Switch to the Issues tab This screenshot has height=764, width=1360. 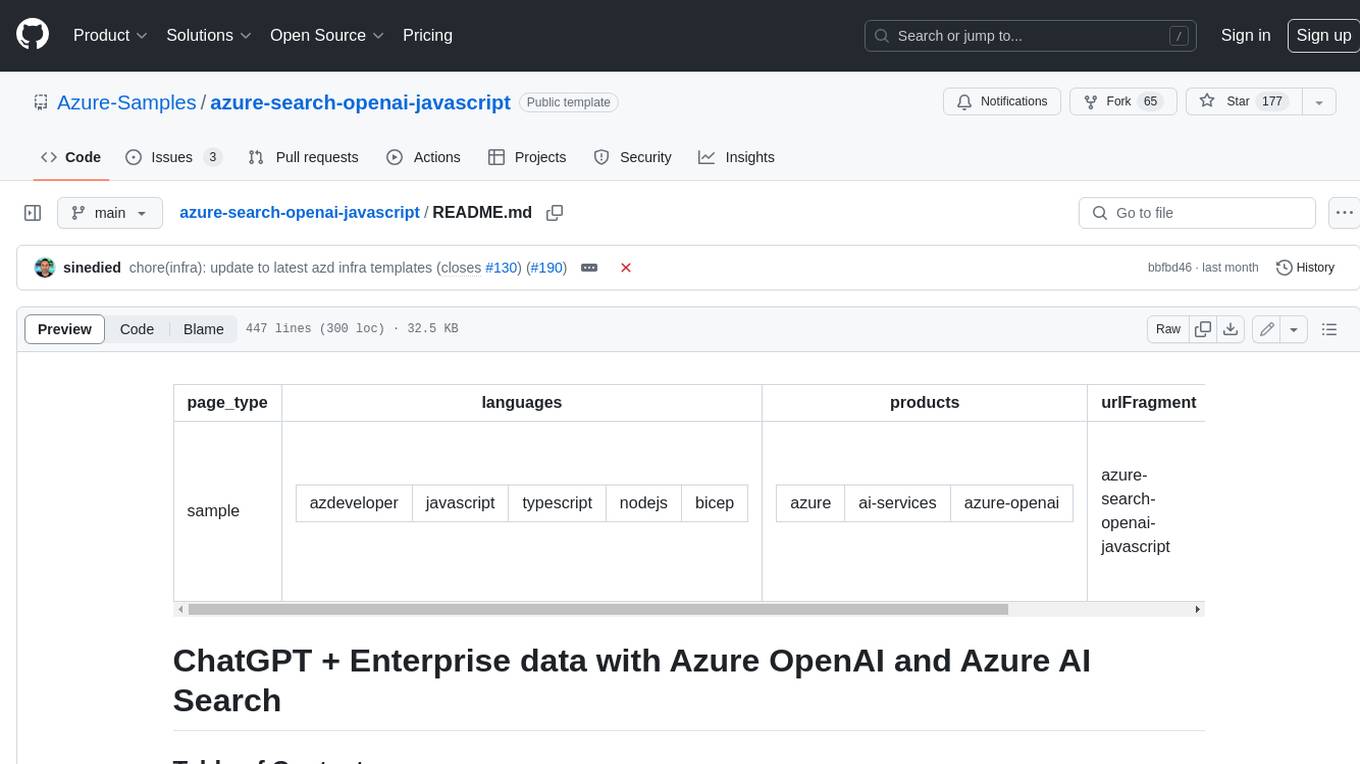click(173, 157)
